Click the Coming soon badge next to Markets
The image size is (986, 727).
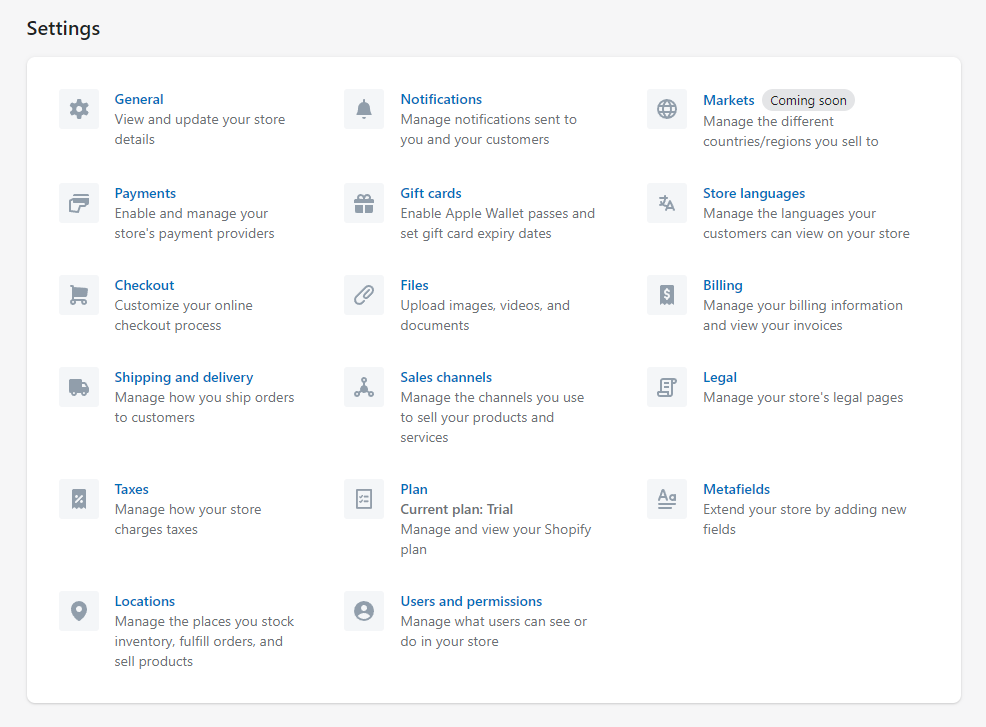click(x=808, y=100)
